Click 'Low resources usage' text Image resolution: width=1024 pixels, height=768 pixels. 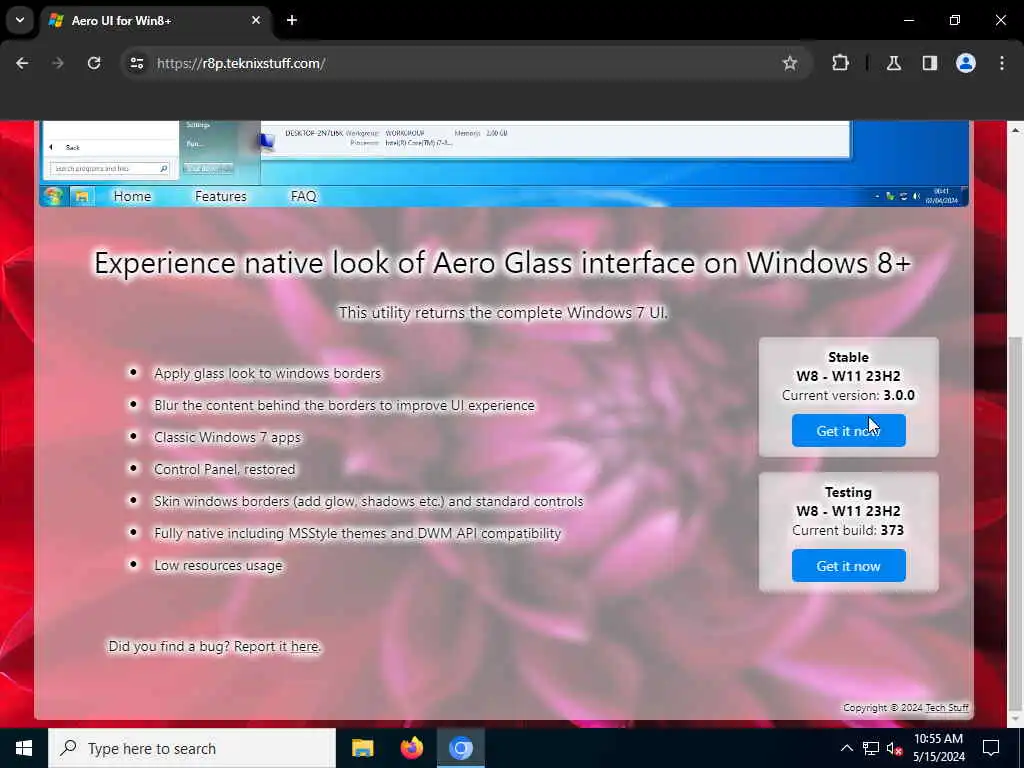coord(218,566)
